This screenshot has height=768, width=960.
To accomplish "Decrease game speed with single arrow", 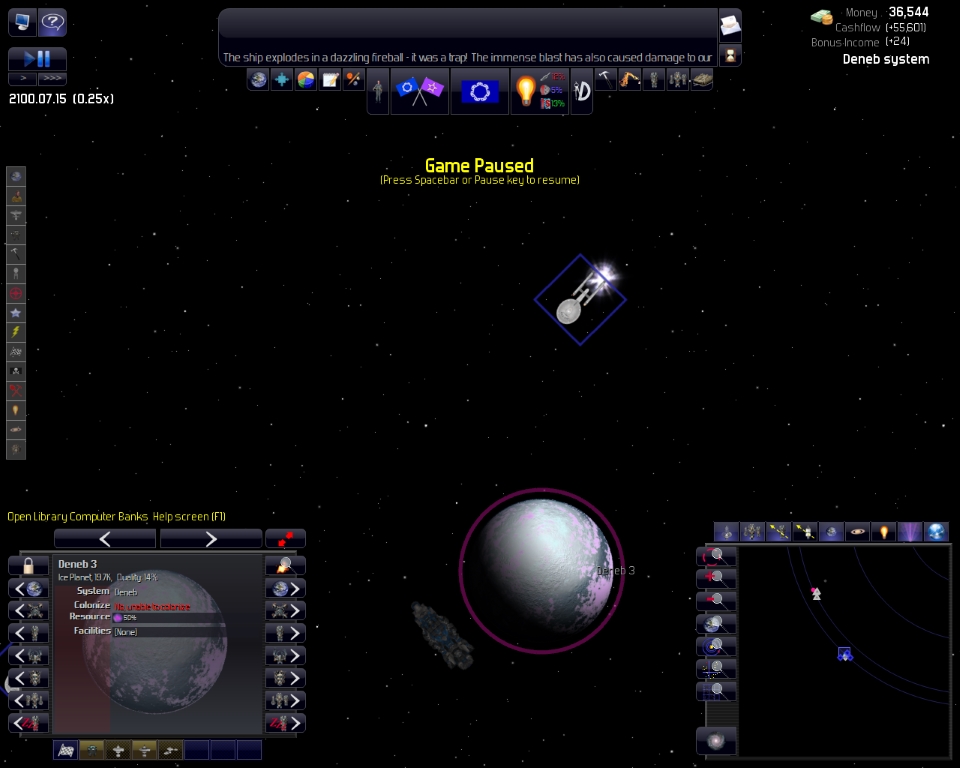I will coord(23,78).
